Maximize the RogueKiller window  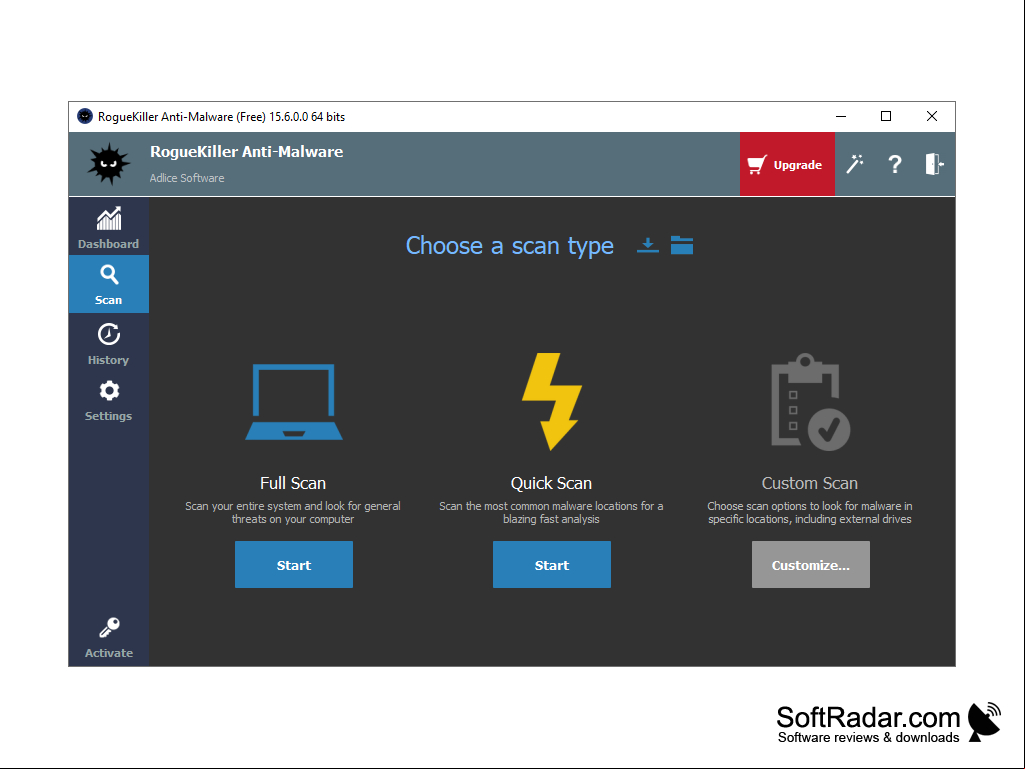coord(886,116)
